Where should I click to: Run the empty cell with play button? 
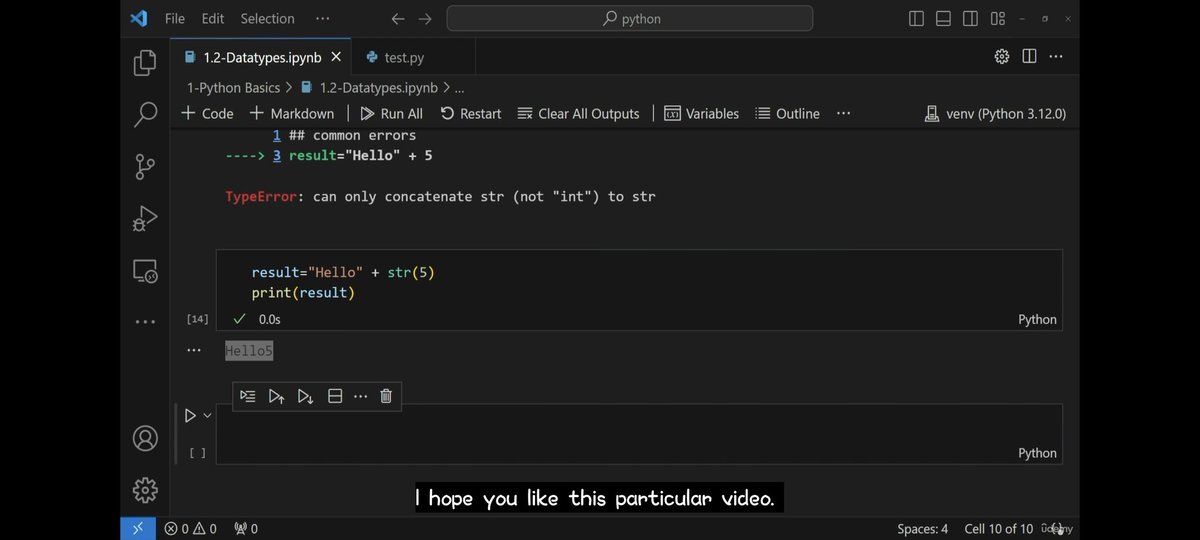[190, 415]
